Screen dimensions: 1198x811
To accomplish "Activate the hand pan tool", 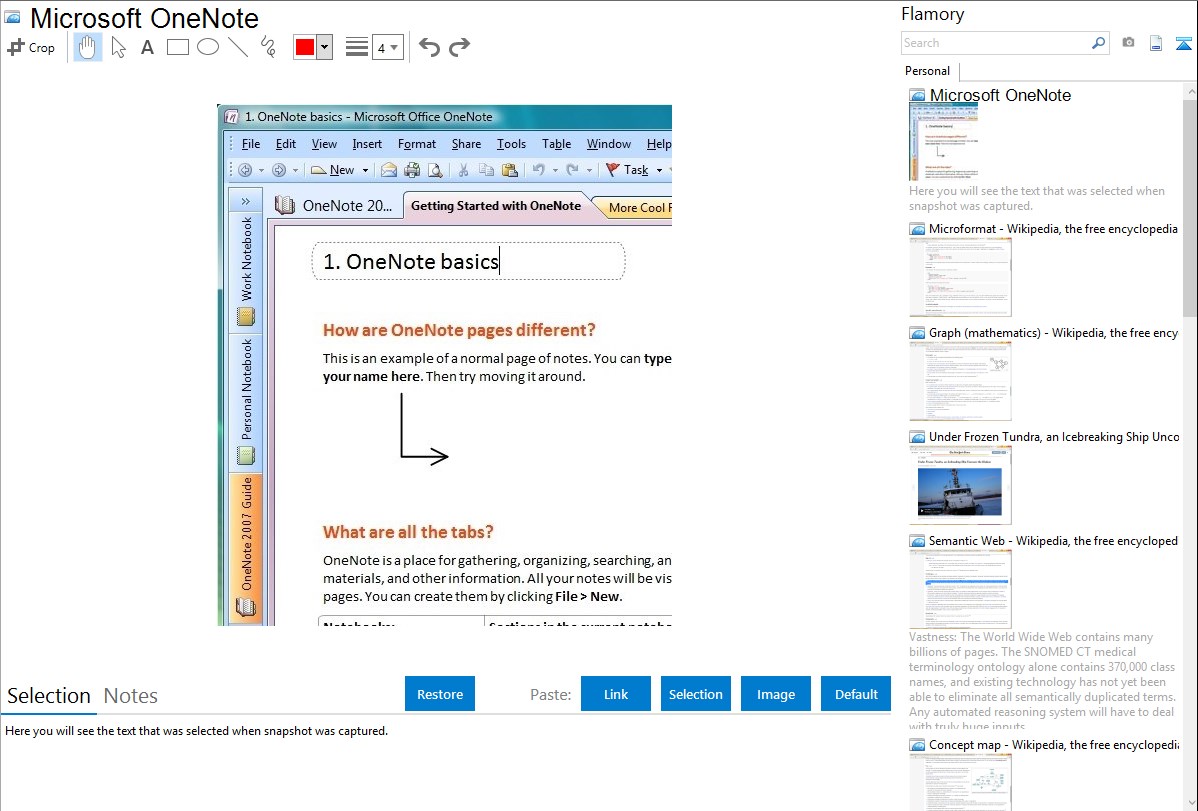I will pyautogui.click(x=88, y=47).
